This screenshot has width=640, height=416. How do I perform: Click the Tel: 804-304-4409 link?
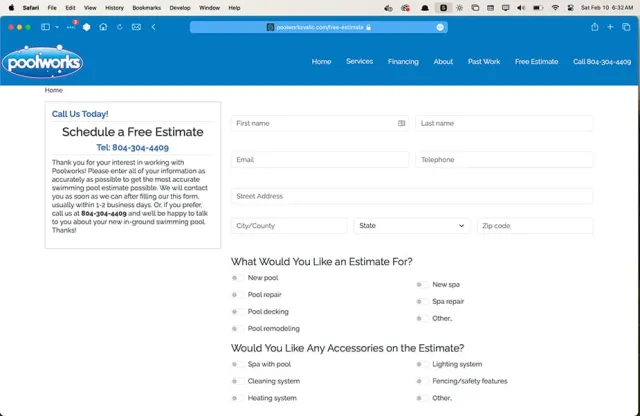[x=133, y=147]
